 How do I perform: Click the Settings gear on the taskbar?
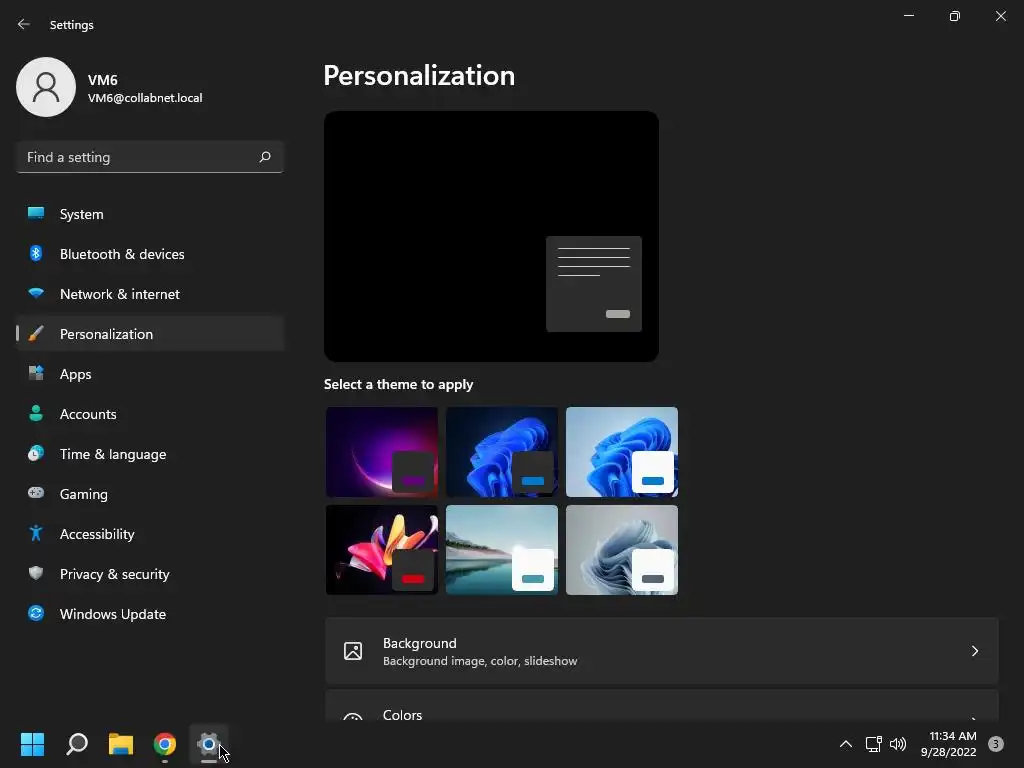(x=208, y=744)
